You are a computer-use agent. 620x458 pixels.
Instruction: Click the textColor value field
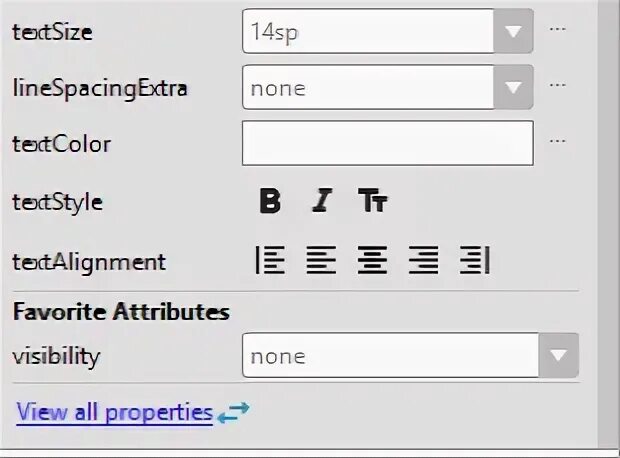(x=387, y=143)
